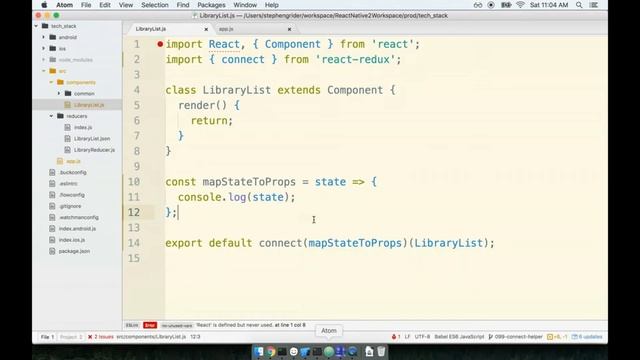Open the Notification Center icon

594,5
